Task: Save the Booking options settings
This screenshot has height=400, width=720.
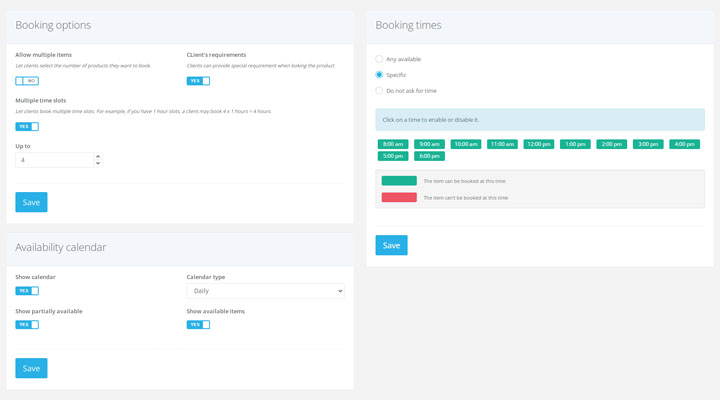Action: click(31, 202)
